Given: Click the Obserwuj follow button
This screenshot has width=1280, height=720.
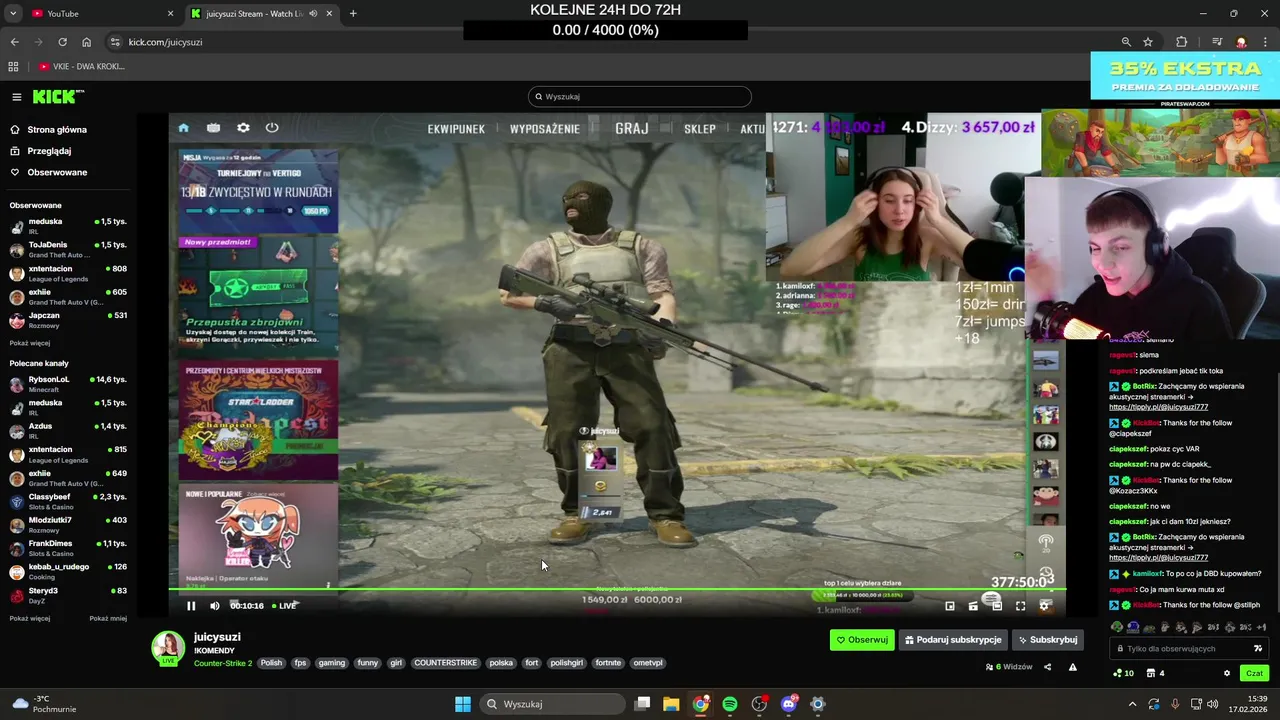Looking at the screenshot, I should pyautogui.click(x=862, y=640).
